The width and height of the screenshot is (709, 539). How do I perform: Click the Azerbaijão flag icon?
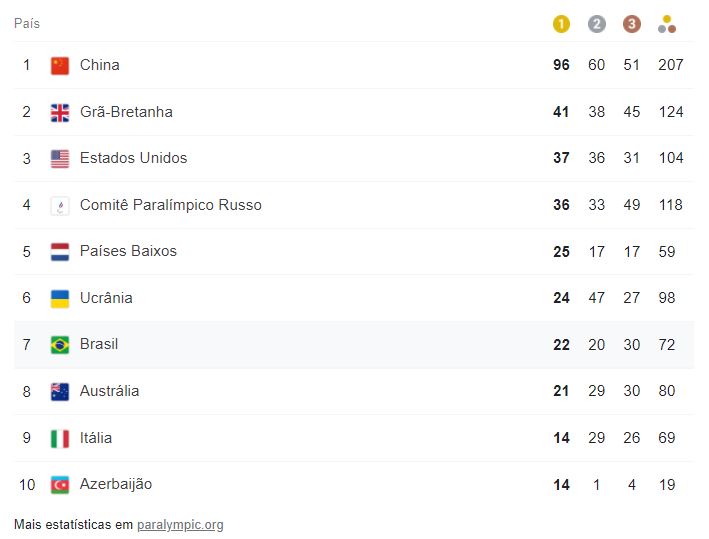[x=60, y=485]
